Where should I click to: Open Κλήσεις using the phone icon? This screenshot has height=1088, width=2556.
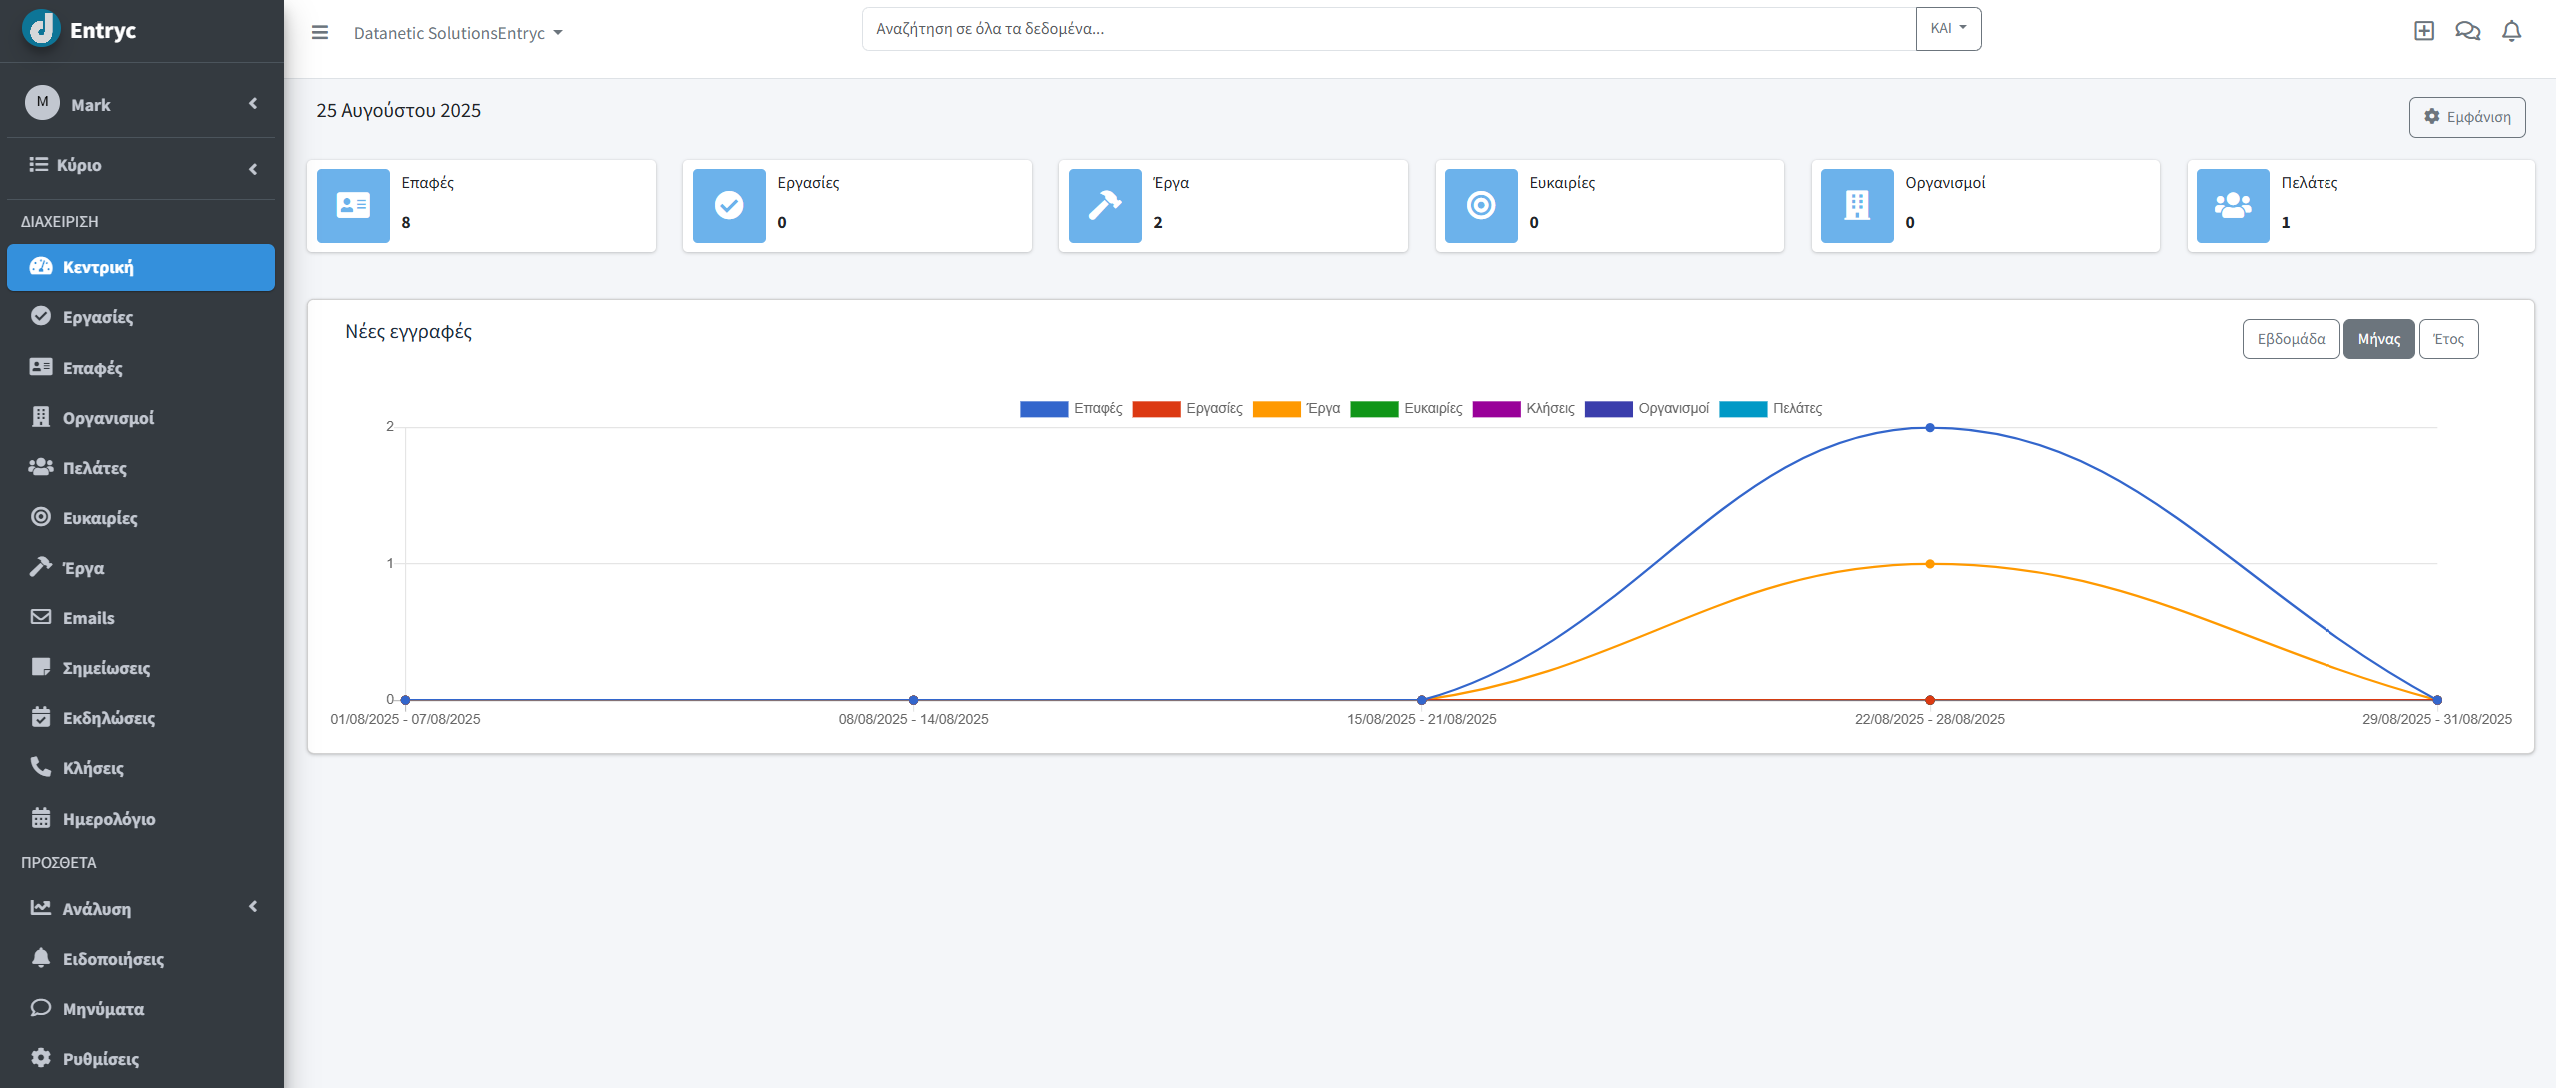point(40,767)
